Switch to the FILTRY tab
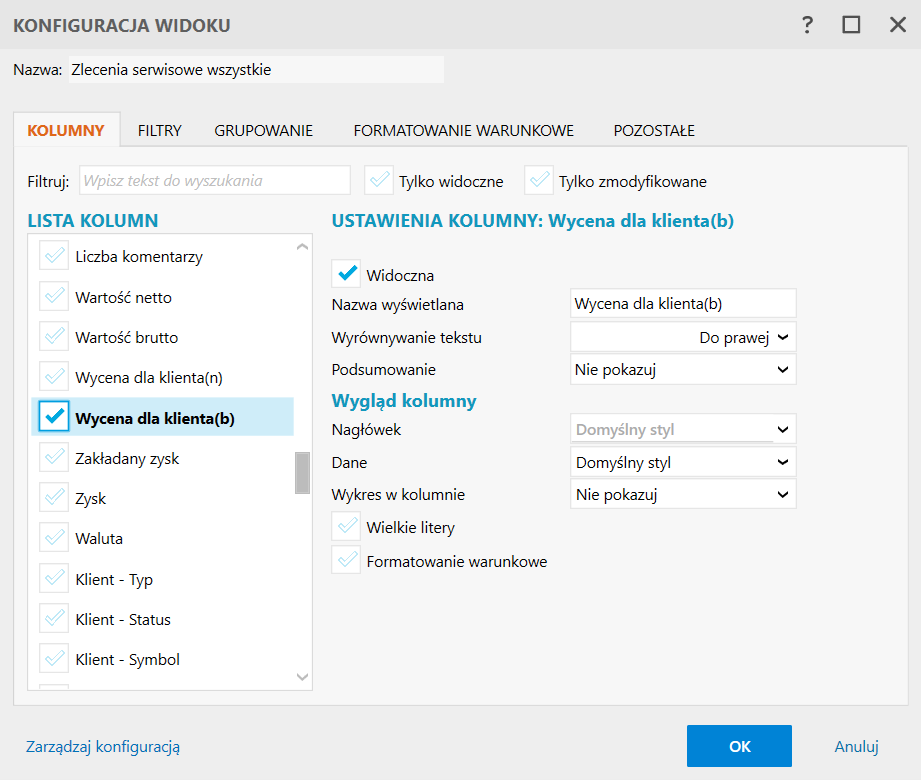 coord(160,130)
